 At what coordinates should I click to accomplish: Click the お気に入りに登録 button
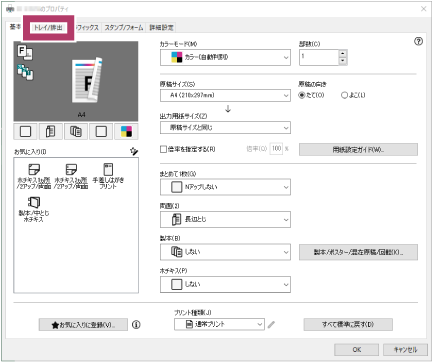83,324
